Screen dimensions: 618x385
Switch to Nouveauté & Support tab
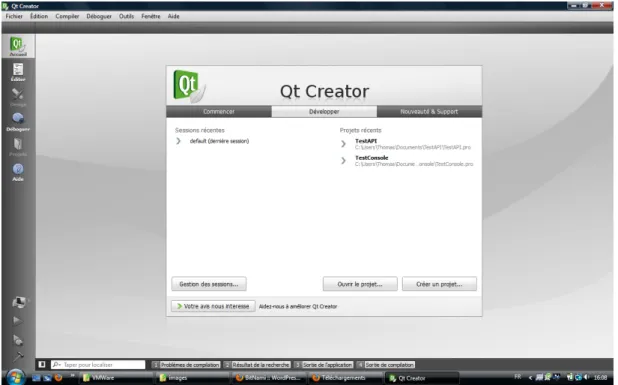[x=429, y=112]
